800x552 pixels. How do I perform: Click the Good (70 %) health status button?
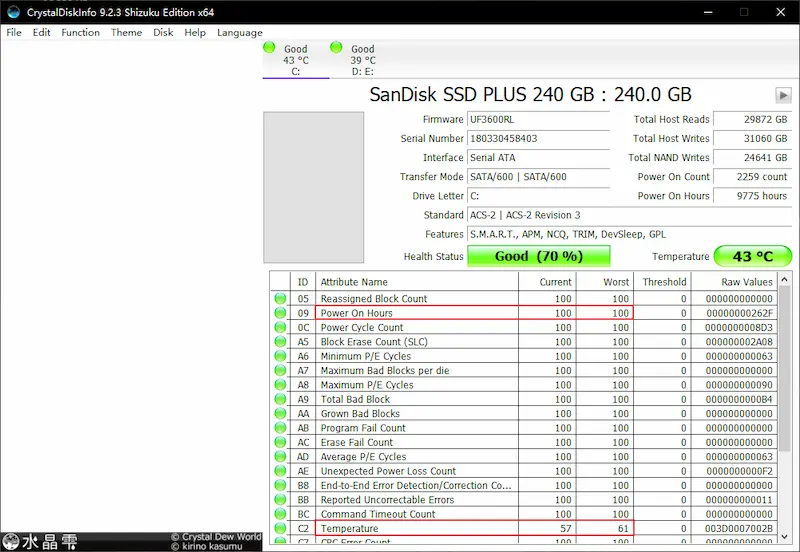[x=538, y=256]
